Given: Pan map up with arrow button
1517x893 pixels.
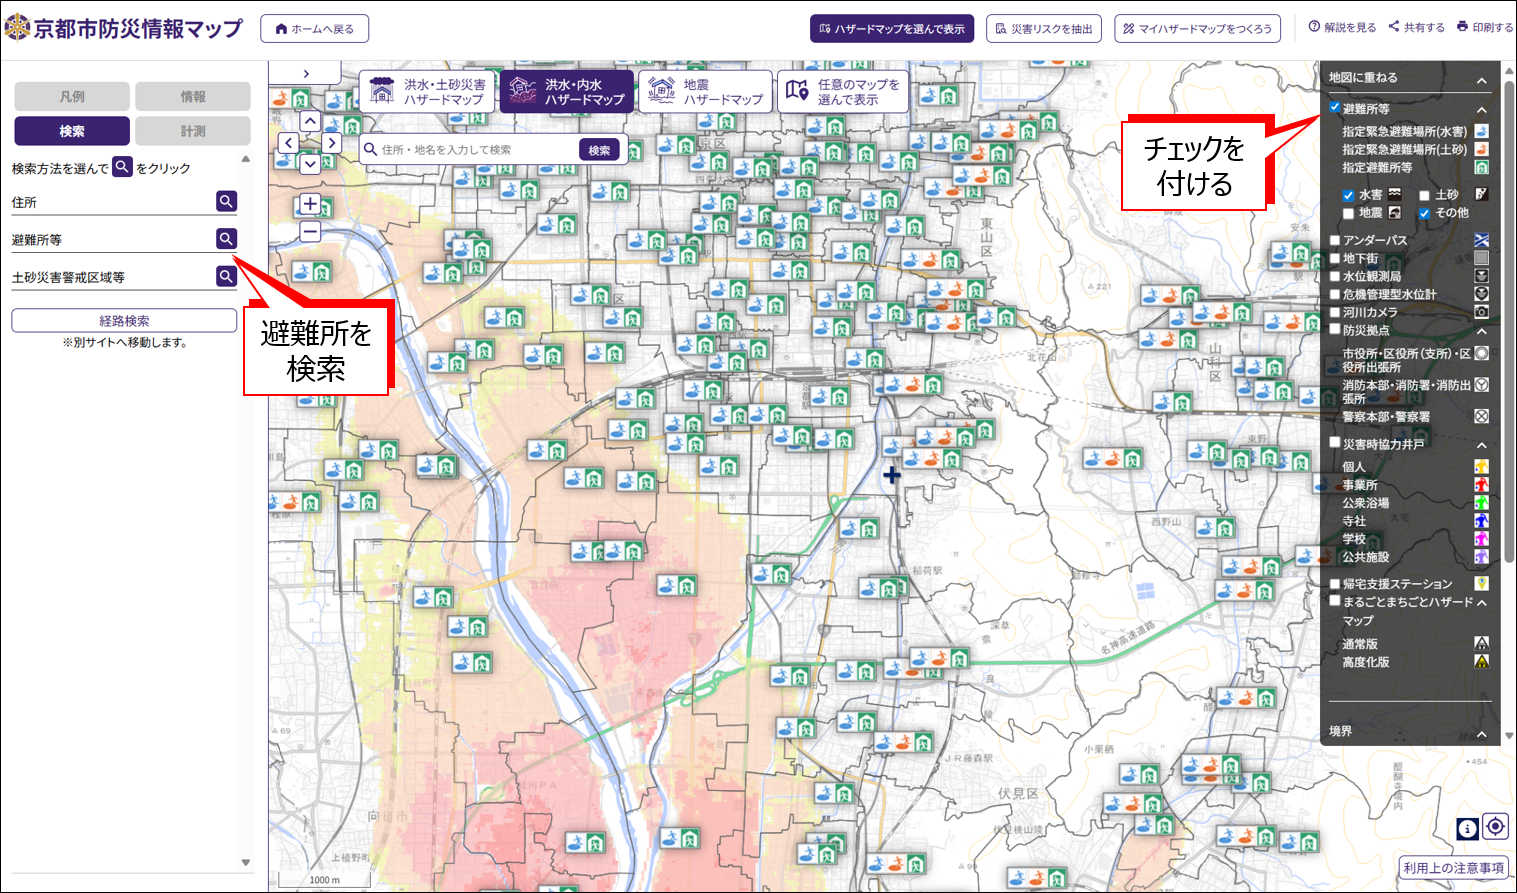Looking at the screenshot, I should pos(310,121).
